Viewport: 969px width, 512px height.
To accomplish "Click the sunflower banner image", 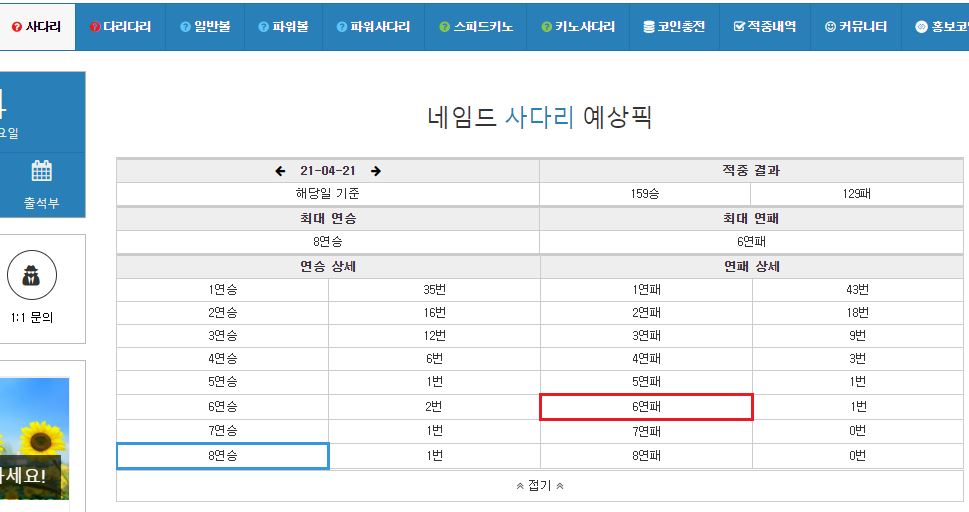I will point(34,438).
